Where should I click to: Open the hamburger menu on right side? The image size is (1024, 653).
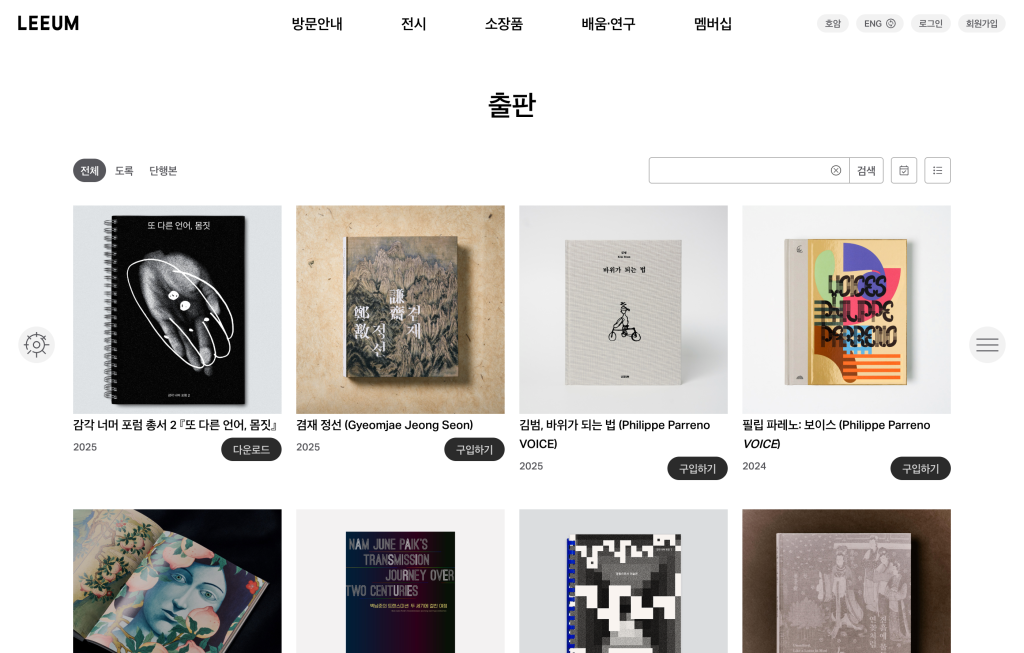[987, 345]
